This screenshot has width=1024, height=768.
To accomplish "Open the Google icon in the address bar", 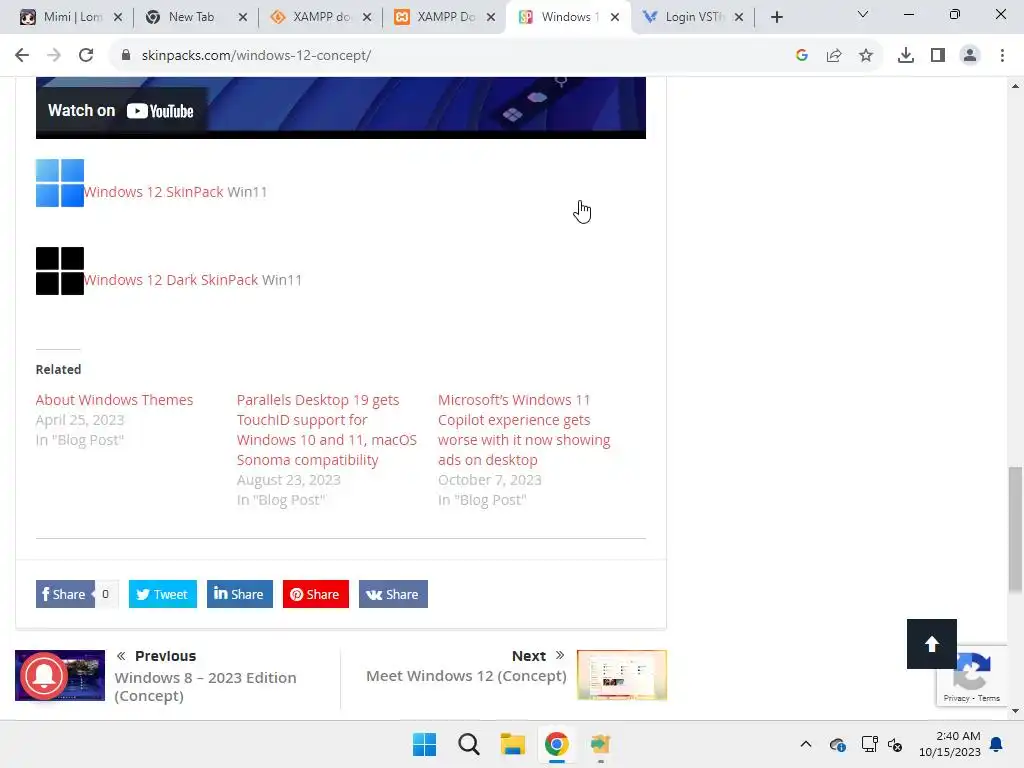I will point(802,56).
